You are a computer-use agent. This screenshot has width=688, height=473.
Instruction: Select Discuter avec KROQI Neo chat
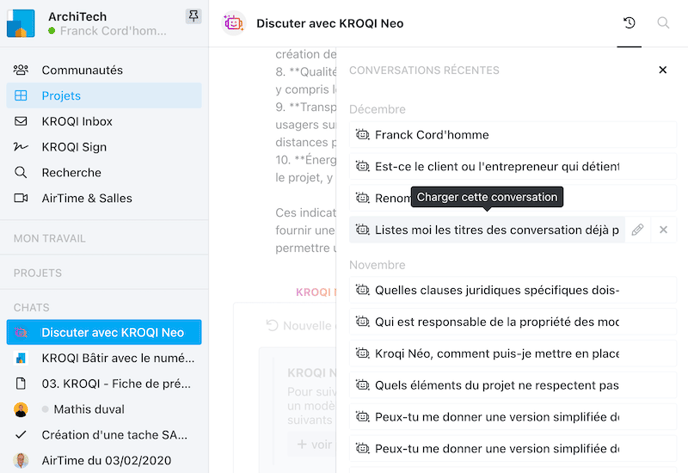coord(104,332)
